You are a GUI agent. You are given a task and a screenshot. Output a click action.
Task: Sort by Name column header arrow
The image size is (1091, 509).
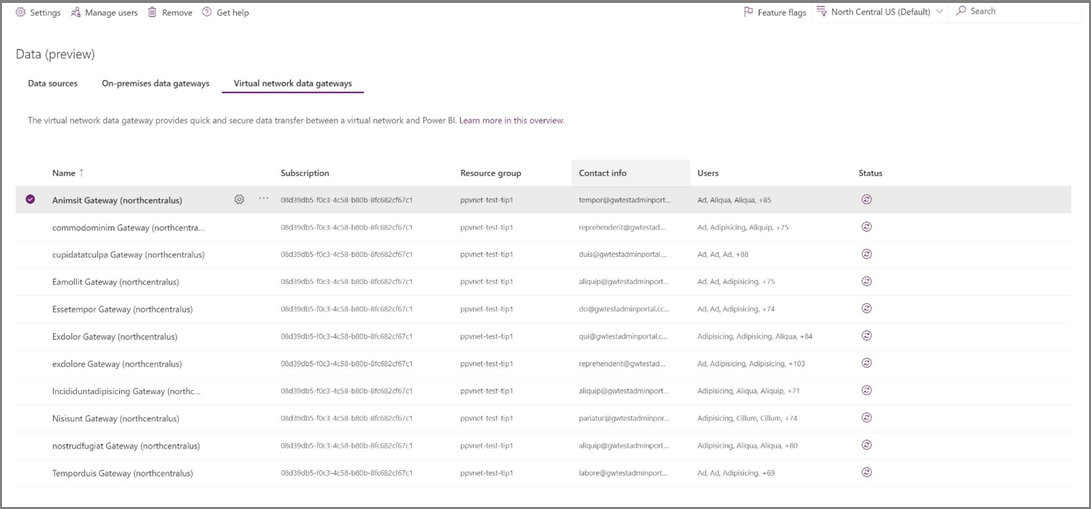(x=81, y=173)
